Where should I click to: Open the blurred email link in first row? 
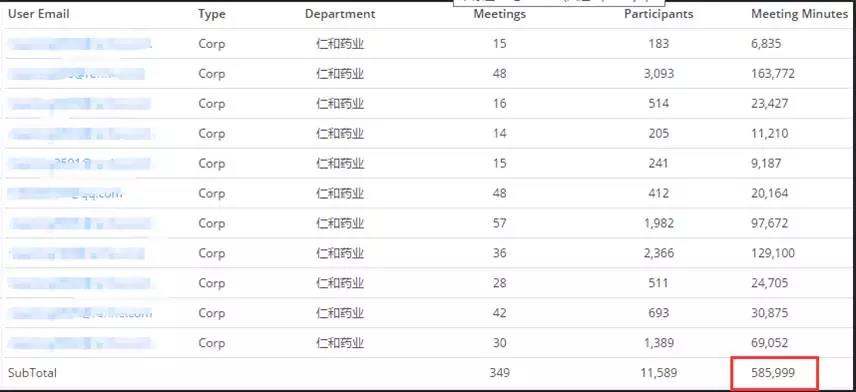pos(80,44)
